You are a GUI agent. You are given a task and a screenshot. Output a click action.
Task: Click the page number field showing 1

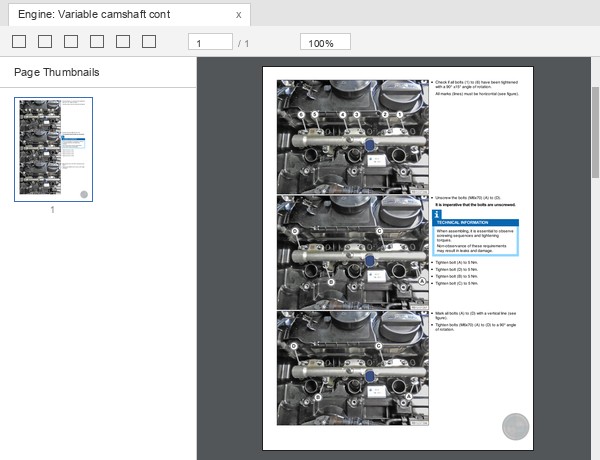point(210,42)
